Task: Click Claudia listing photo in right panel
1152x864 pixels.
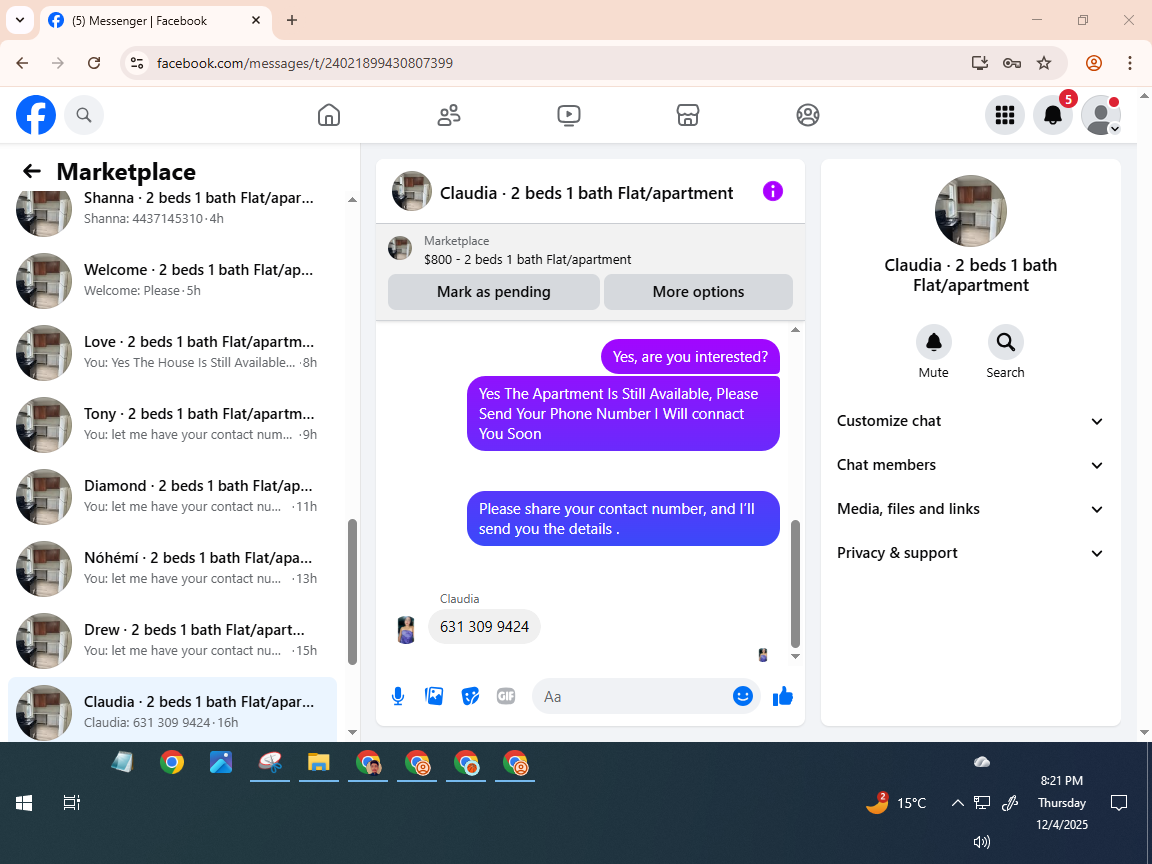Action: [971, 211]
